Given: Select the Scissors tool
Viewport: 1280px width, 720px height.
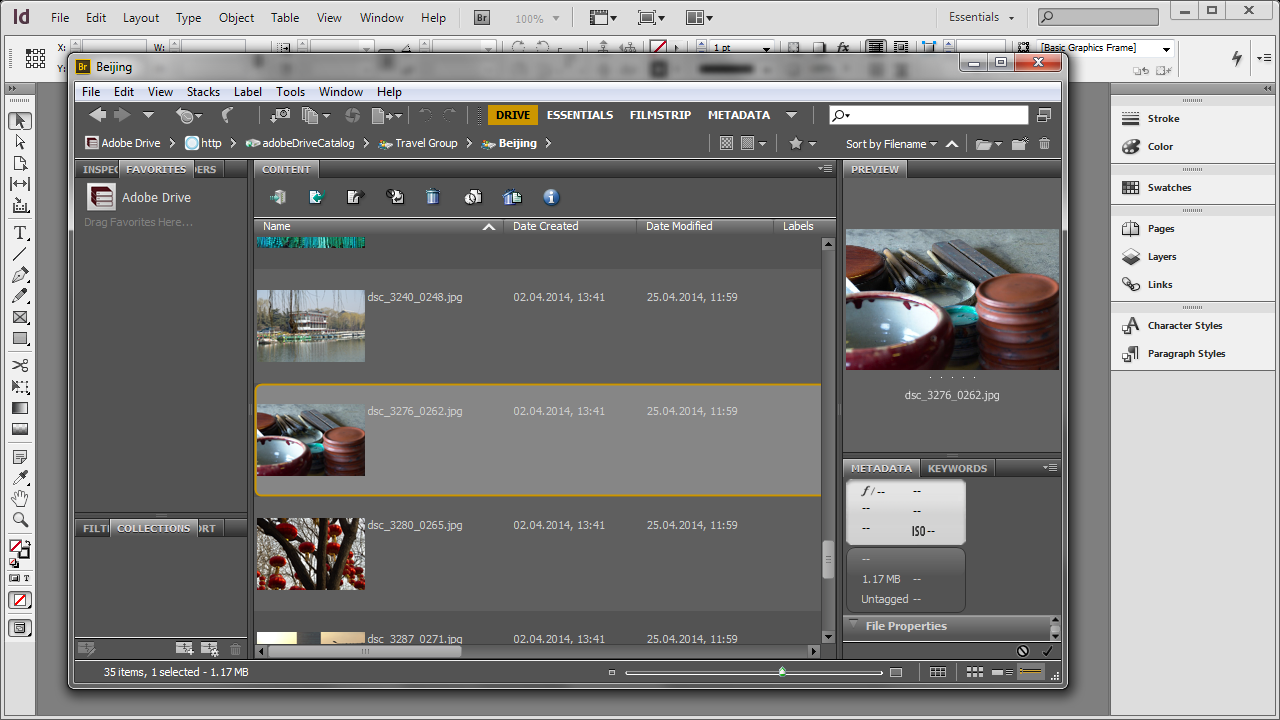Looking at the screenshot, I should click(20, 366).
